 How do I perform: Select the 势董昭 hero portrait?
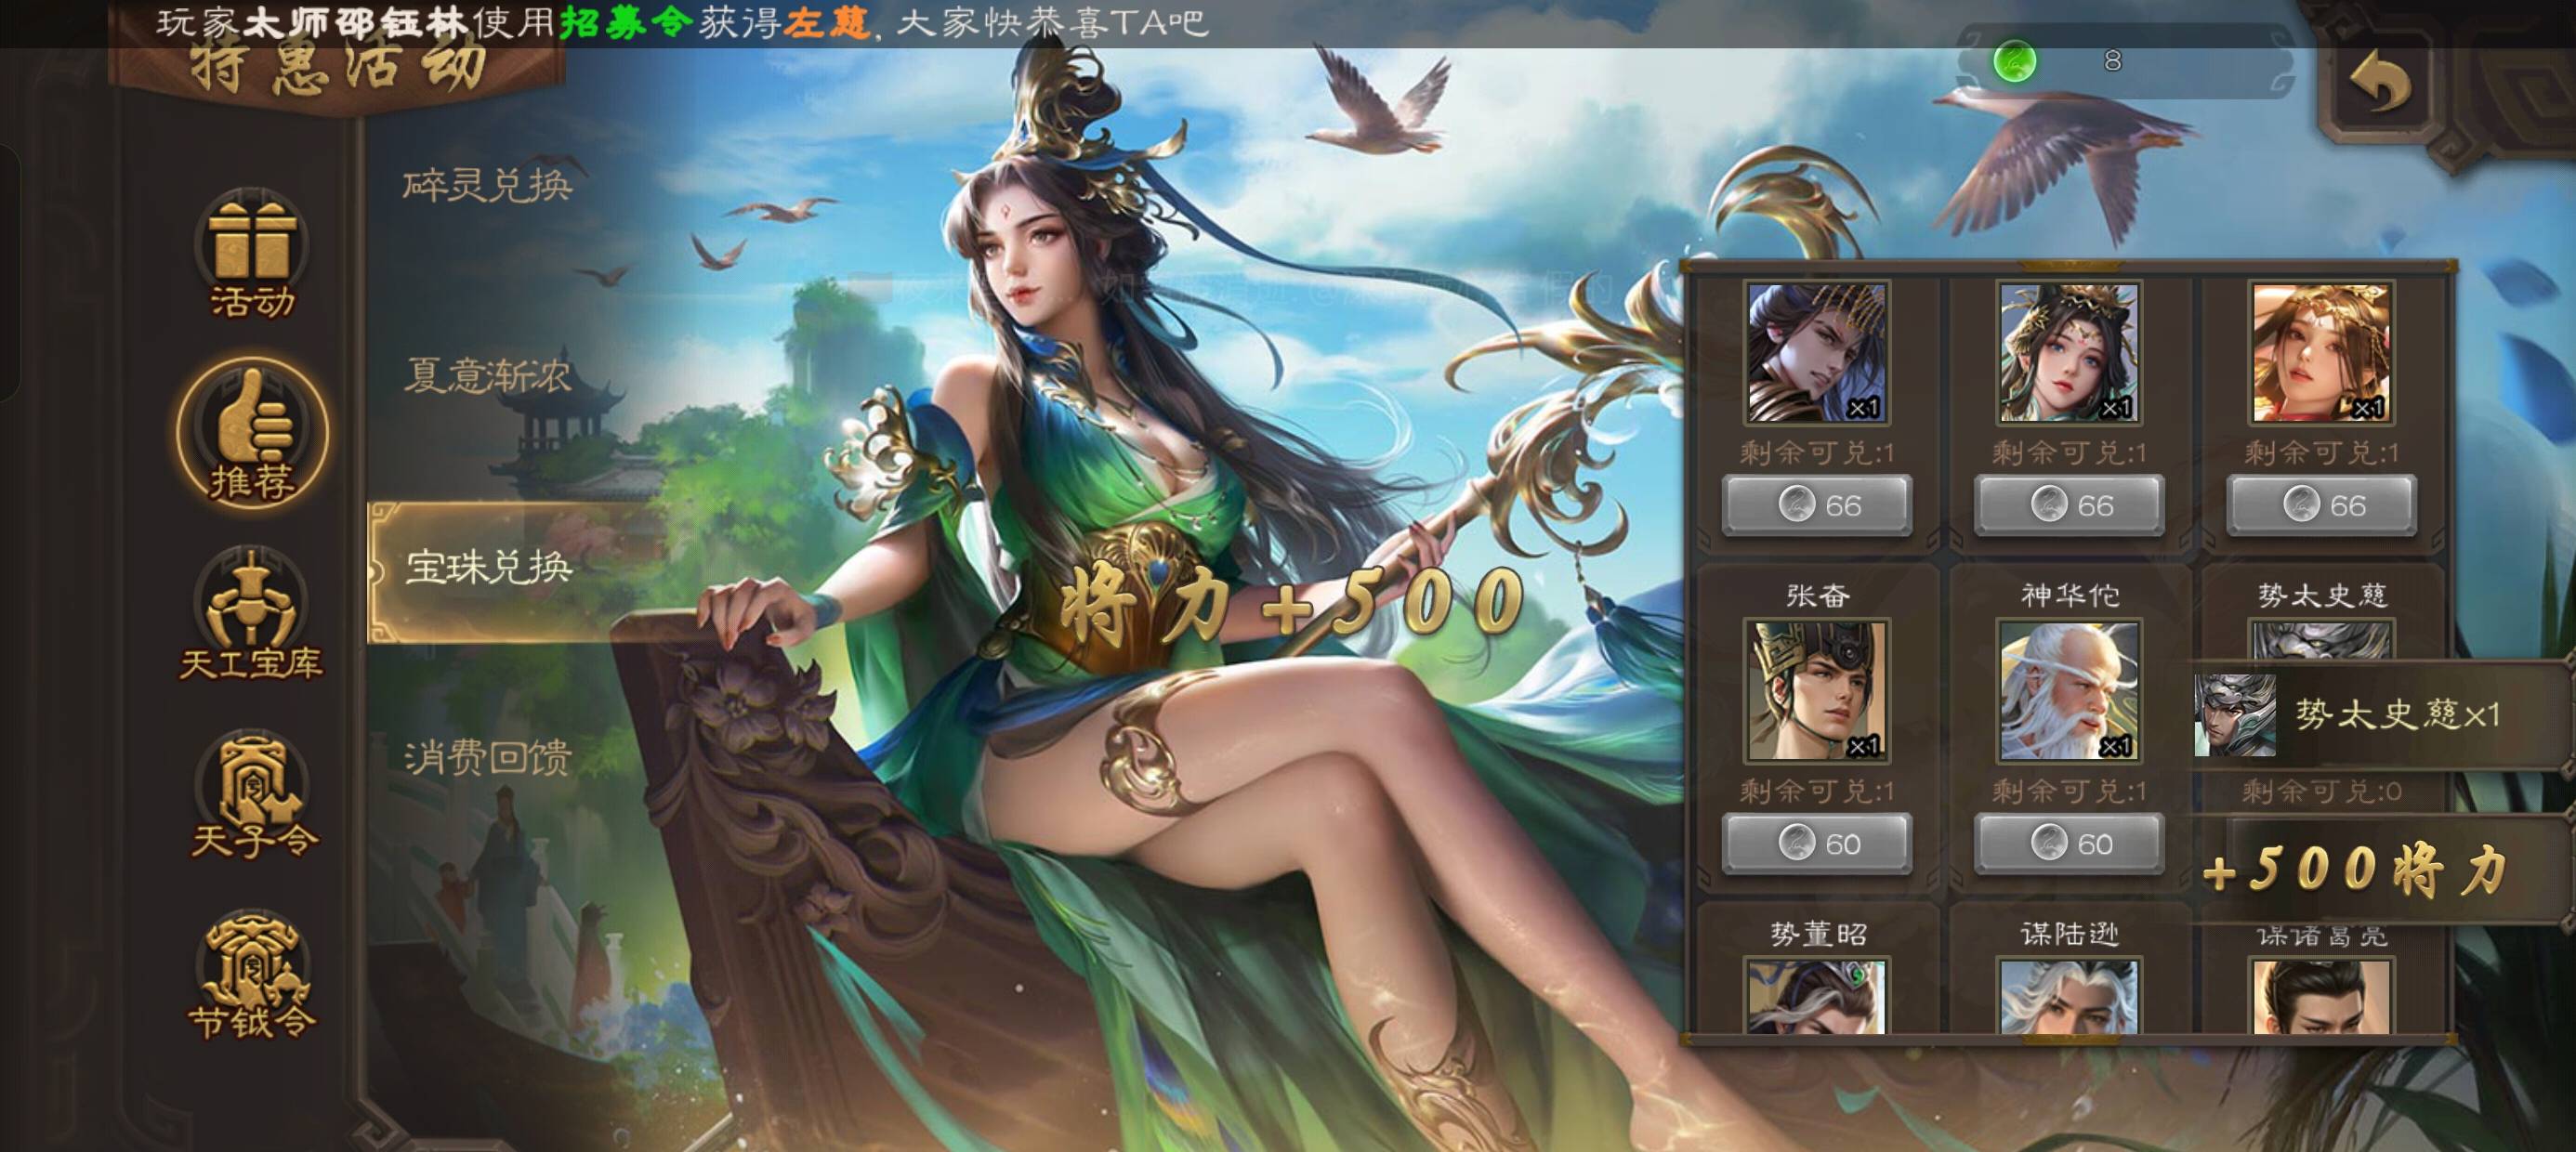1816,996
